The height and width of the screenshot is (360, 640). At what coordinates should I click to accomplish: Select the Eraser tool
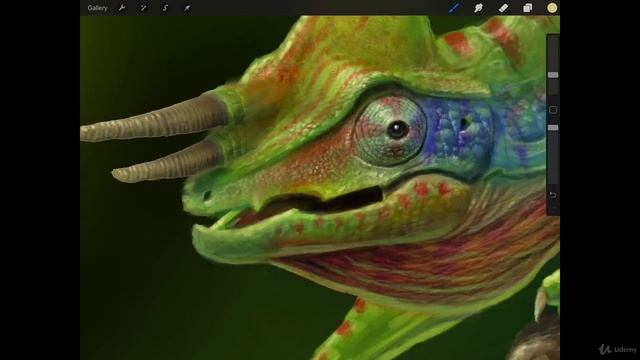pos(503,8)
